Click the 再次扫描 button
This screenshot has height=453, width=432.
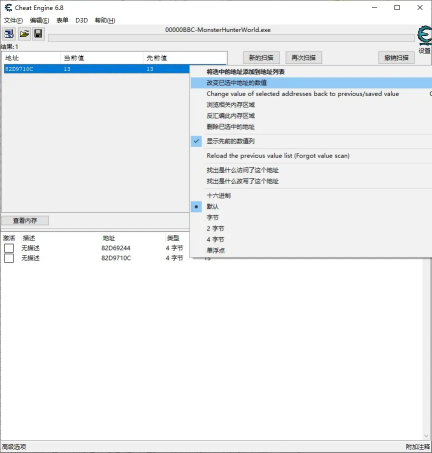[303, 58]
